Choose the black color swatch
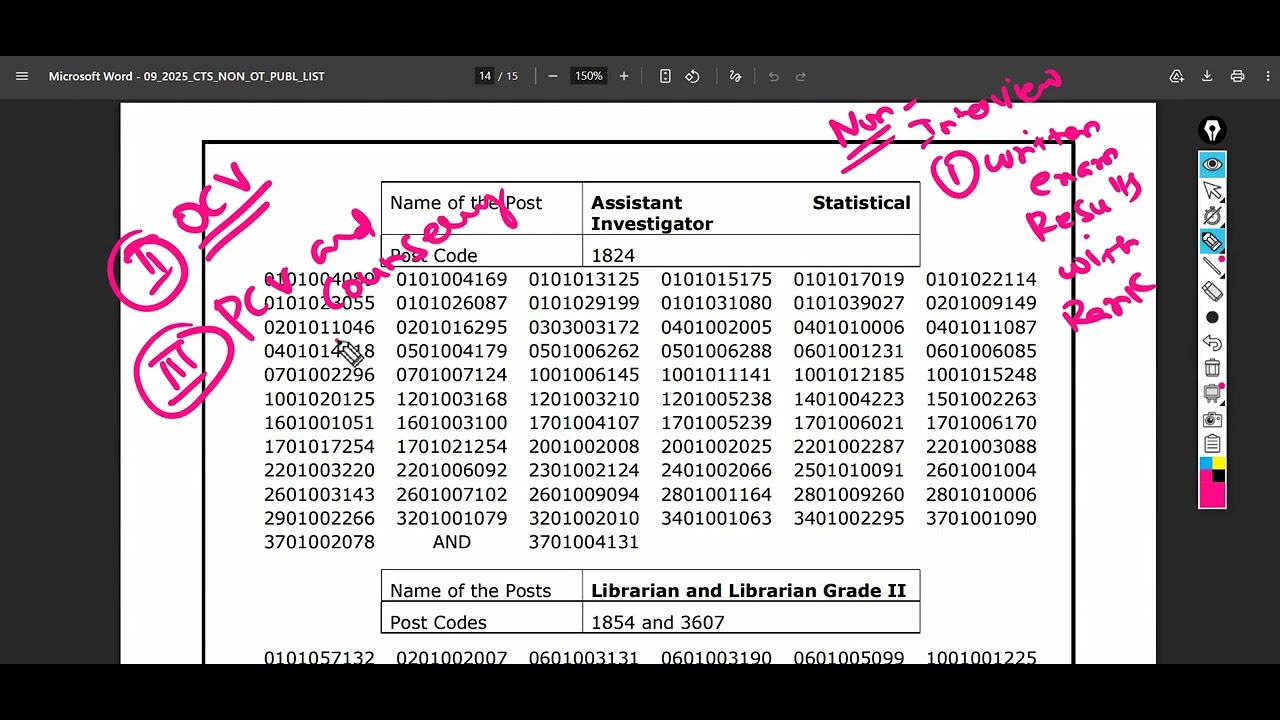Image resolution: width=1280 pixels, height=720 pixels. point(1219,476)
